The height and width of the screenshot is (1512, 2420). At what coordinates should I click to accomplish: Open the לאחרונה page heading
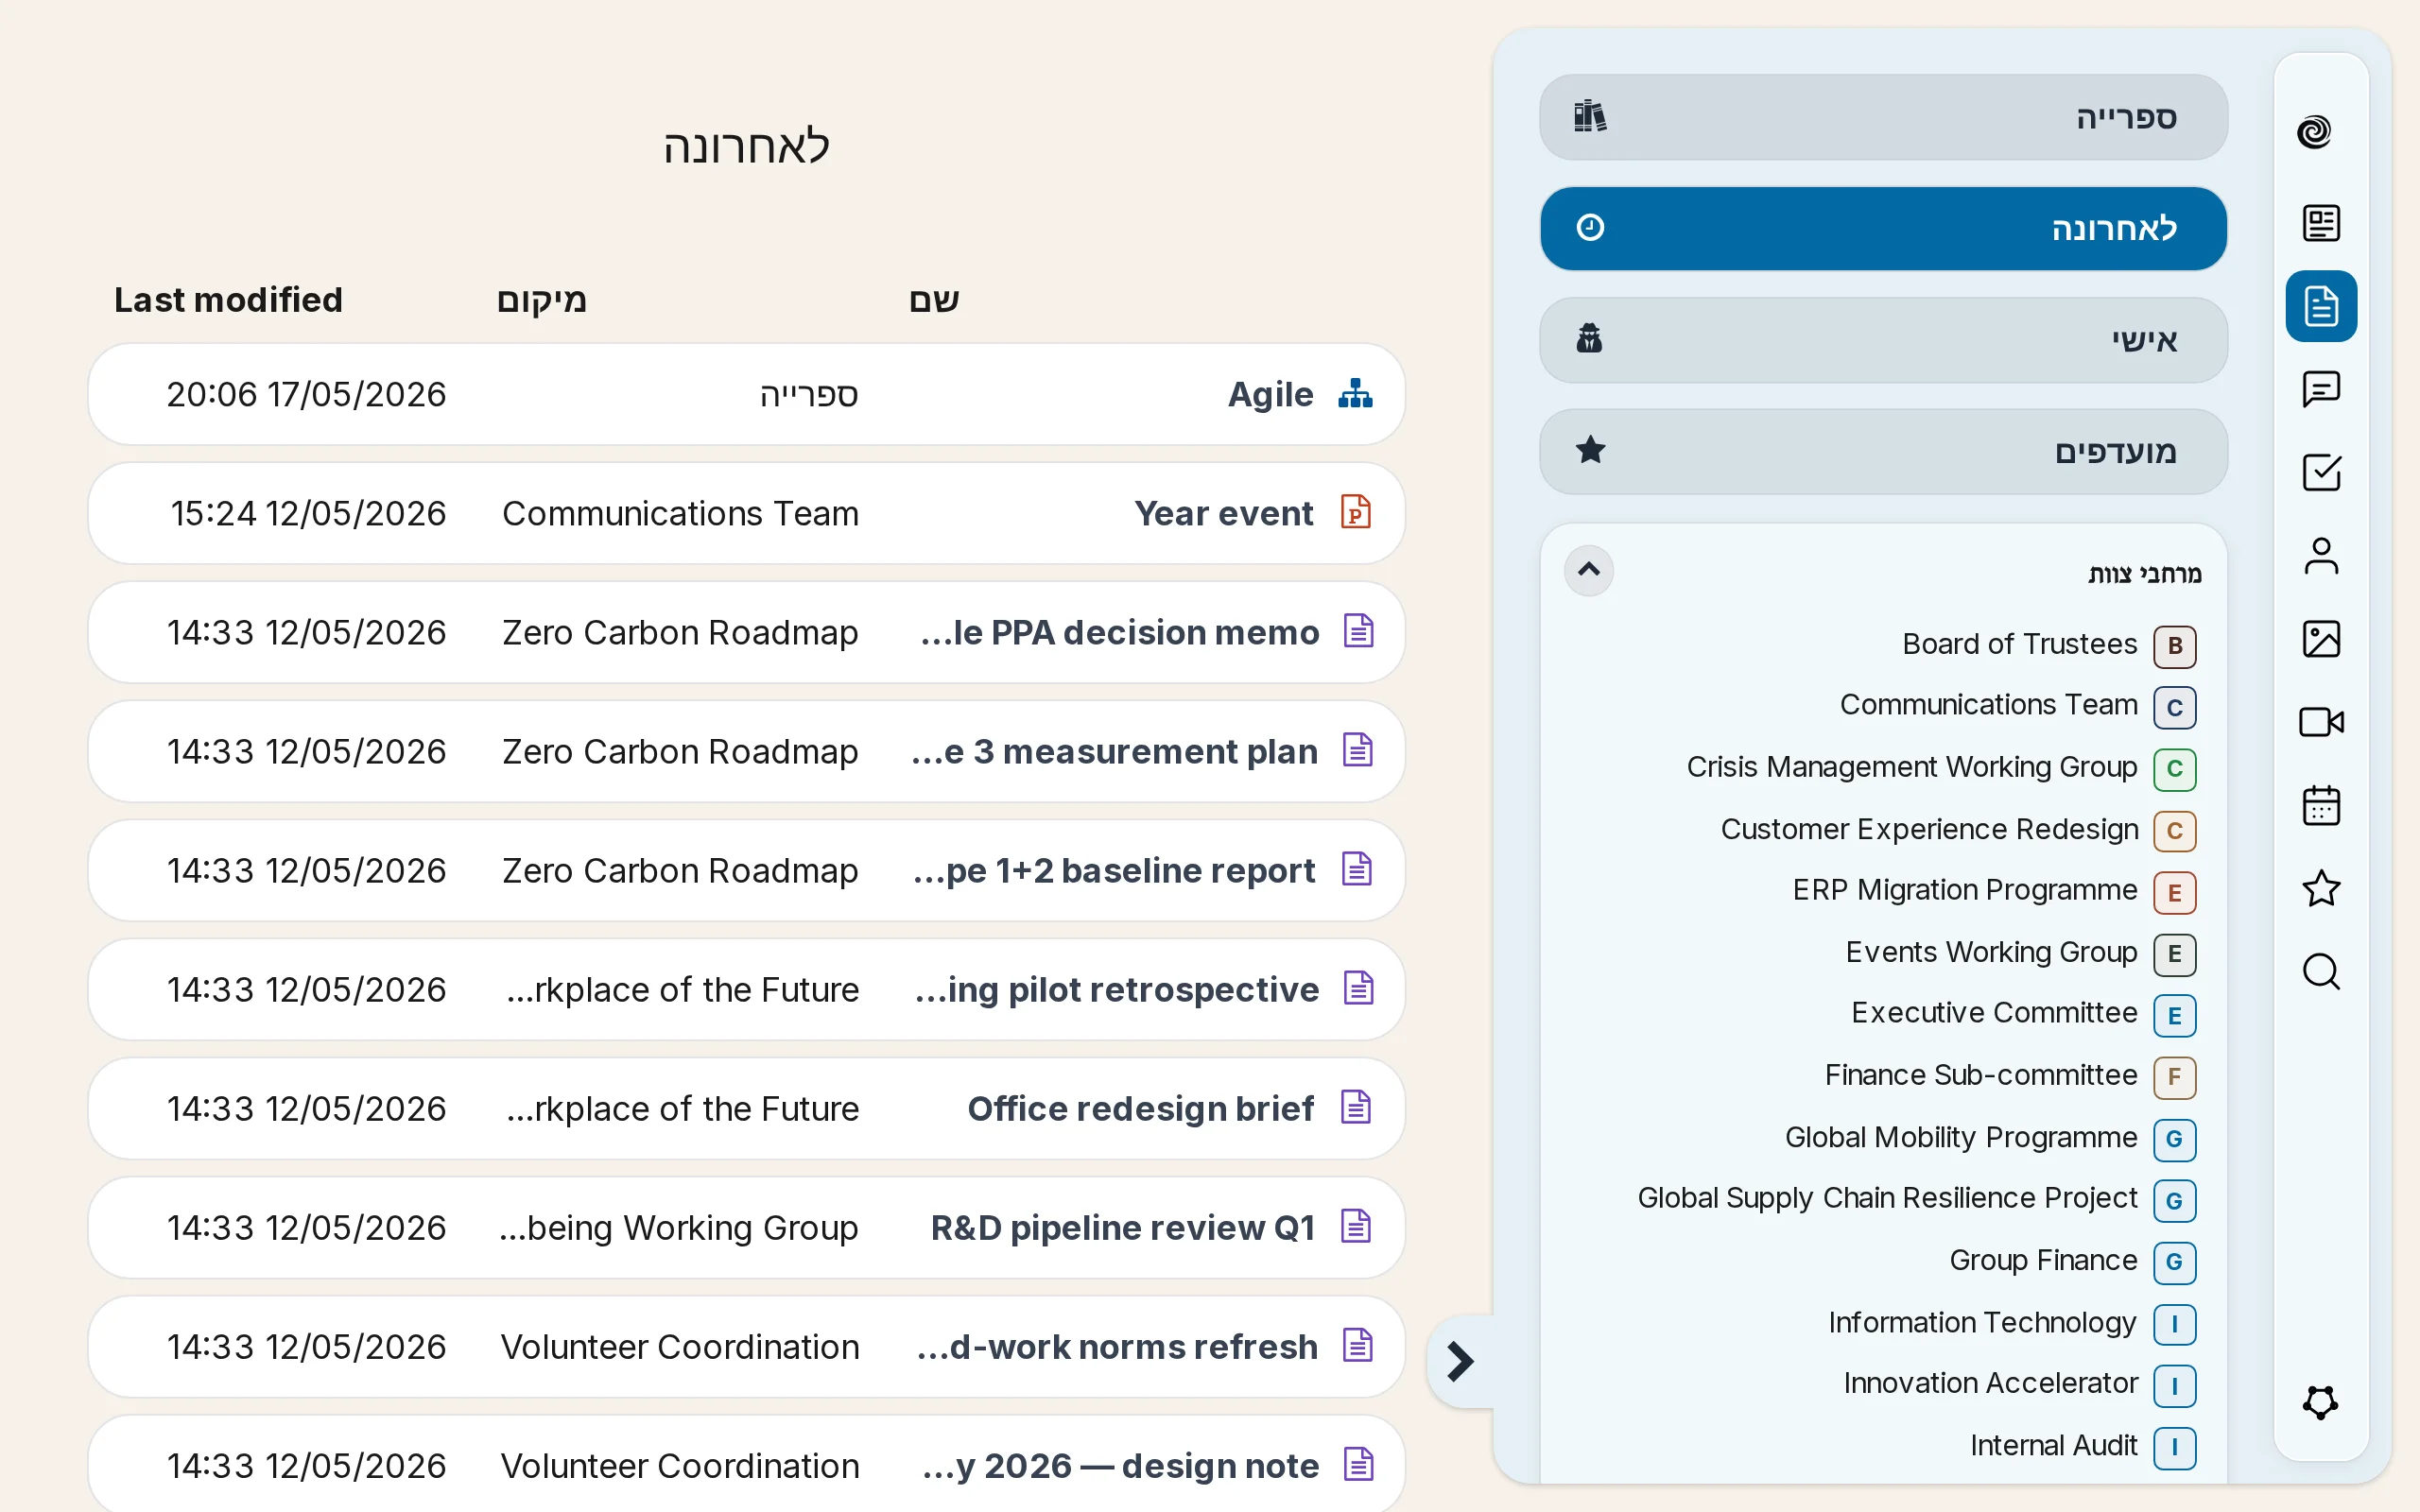746,146
